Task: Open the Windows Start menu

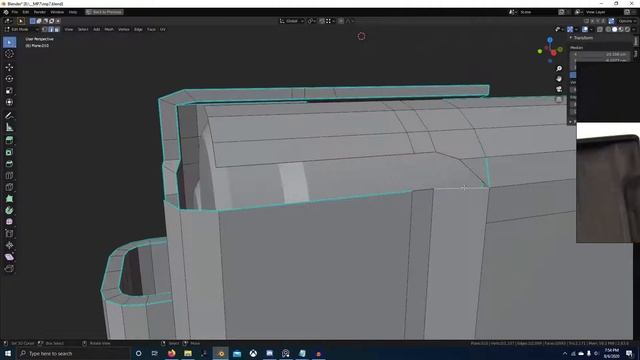Action: tap(8, 353)
